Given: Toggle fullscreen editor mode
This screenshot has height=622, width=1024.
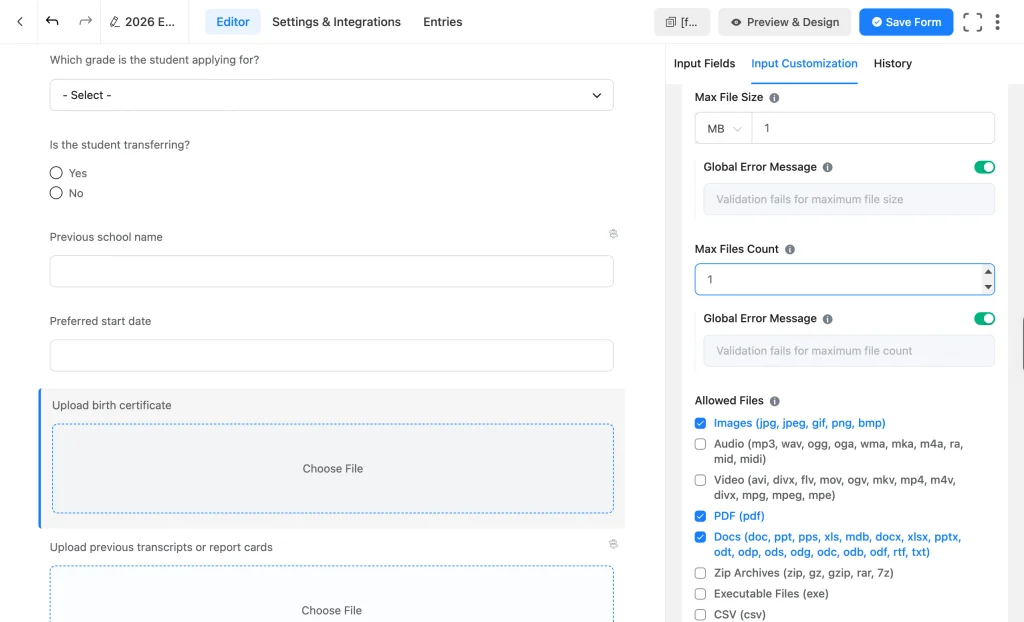Looking at the screenshot, I should [x=972, y=22].
